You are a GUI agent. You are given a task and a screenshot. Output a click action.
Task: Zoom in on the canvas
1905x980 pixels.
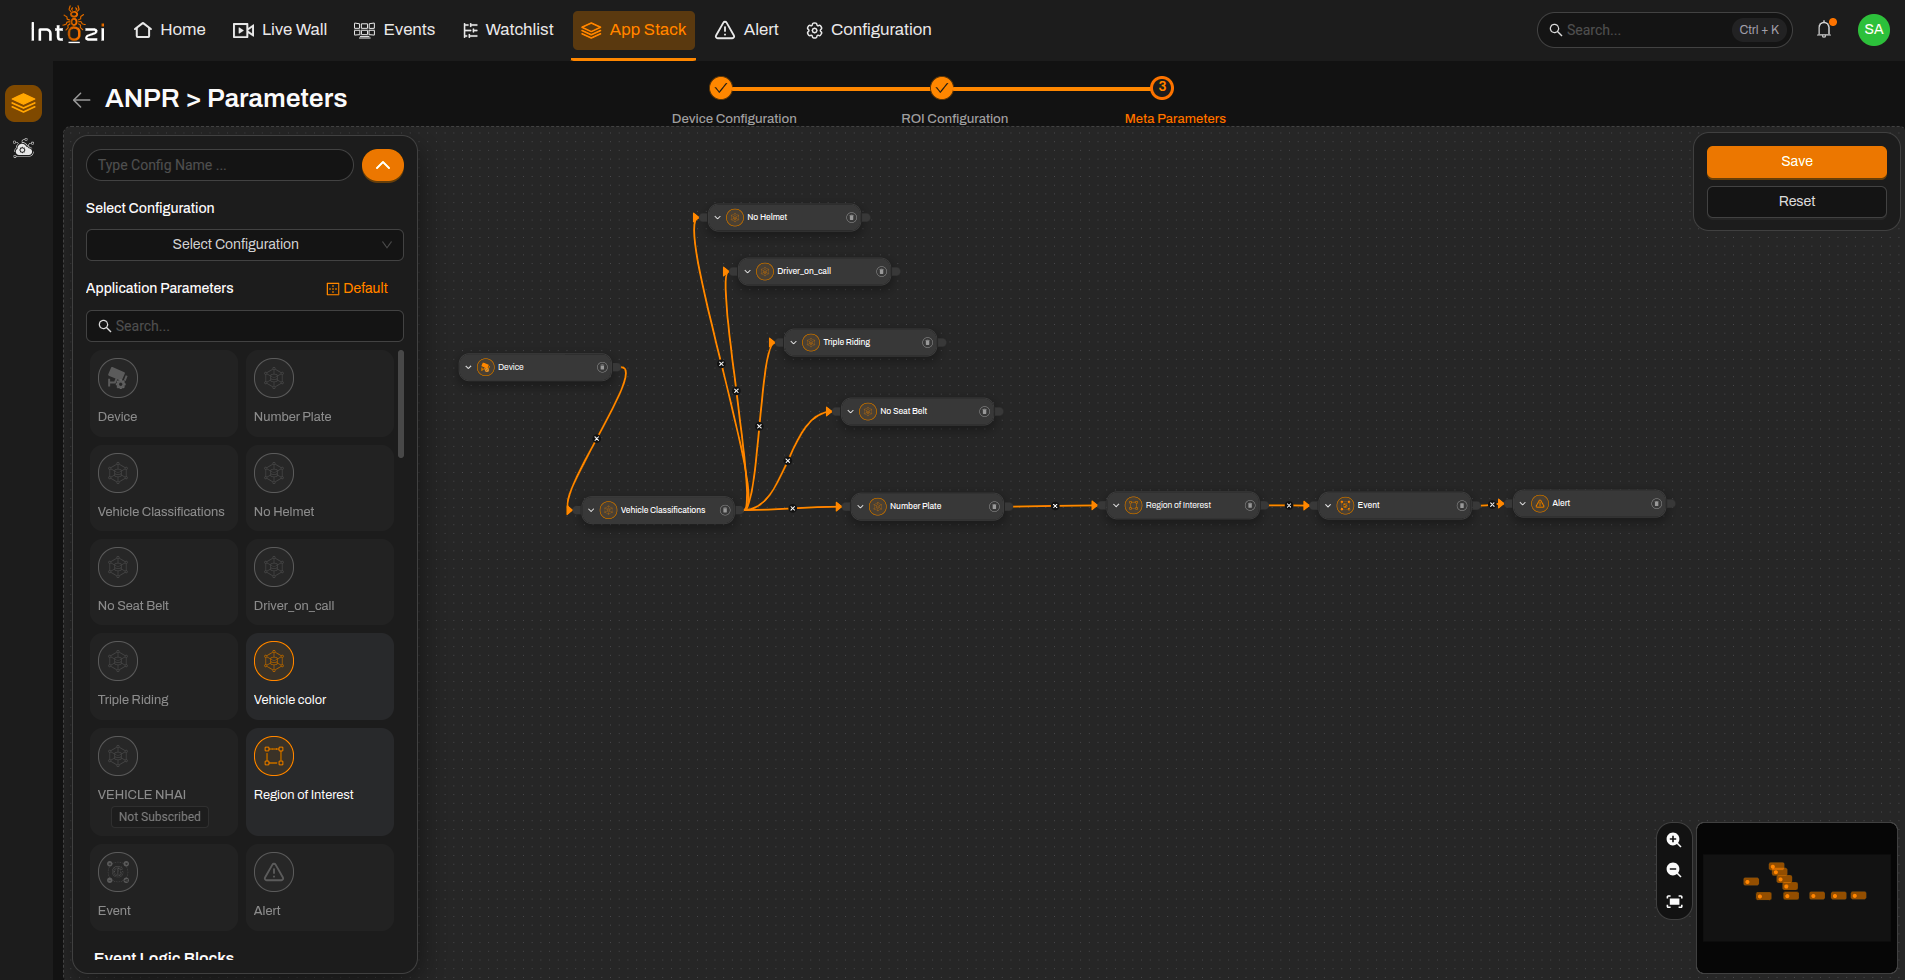1674,840
